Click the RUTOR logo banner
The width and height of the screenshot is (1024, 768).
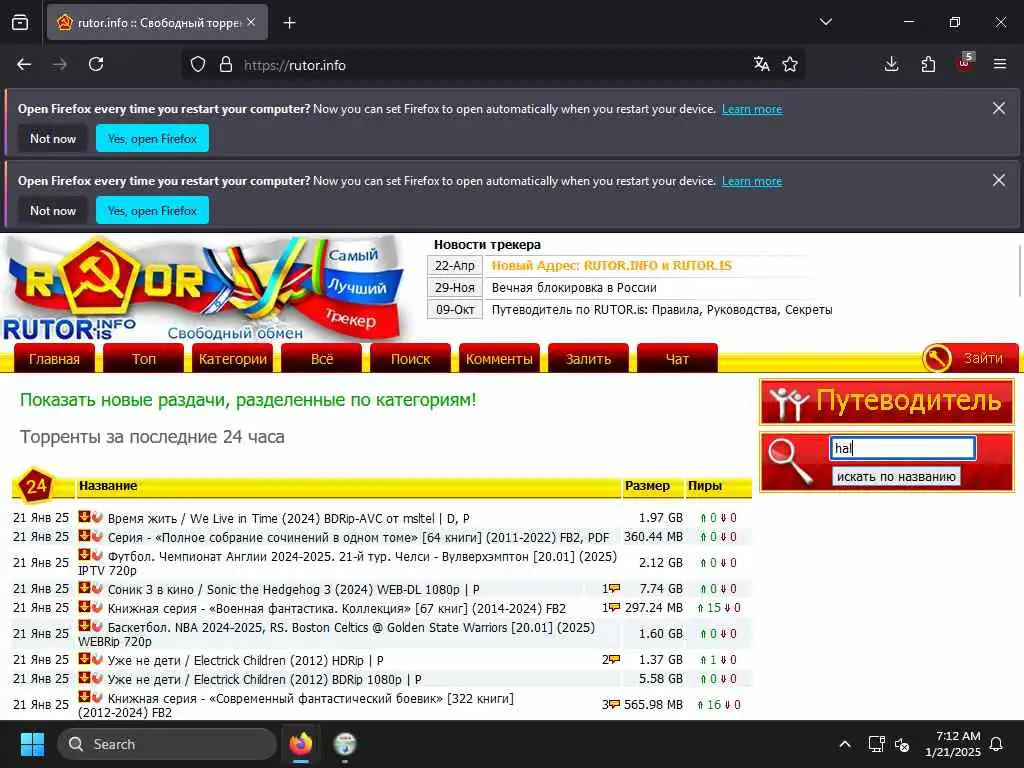pyautogui.click(x=206, y=288)
